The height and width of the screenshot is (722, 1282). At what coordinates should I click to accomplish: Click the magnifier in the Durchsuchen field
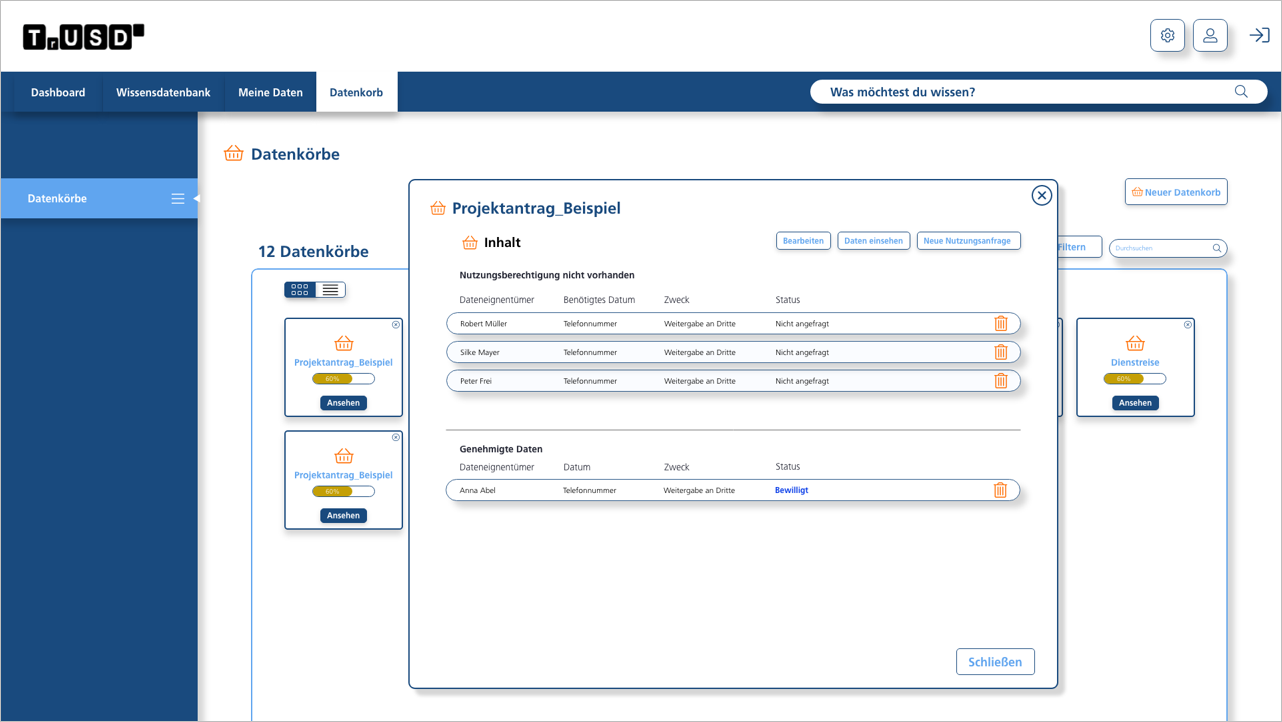1217,248
